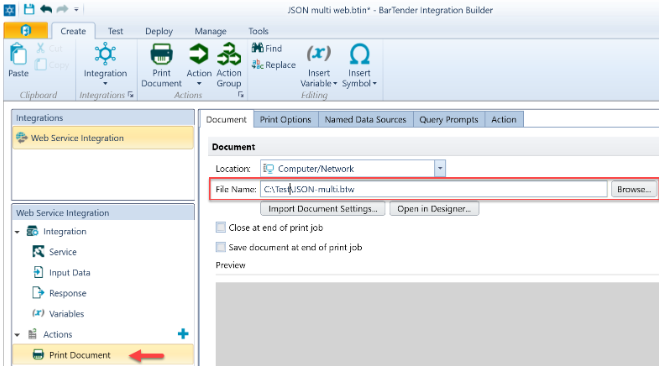Open the Document properties tab
Viewport: 659px width, 366px height.
[226, 120]
